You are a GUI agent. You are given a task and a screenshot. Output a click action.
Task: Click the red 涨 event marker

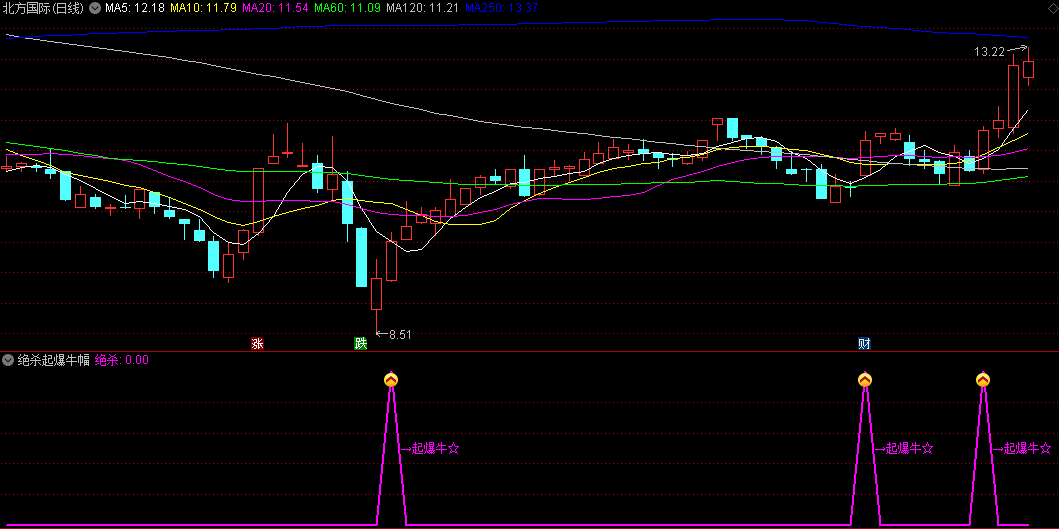257,344
